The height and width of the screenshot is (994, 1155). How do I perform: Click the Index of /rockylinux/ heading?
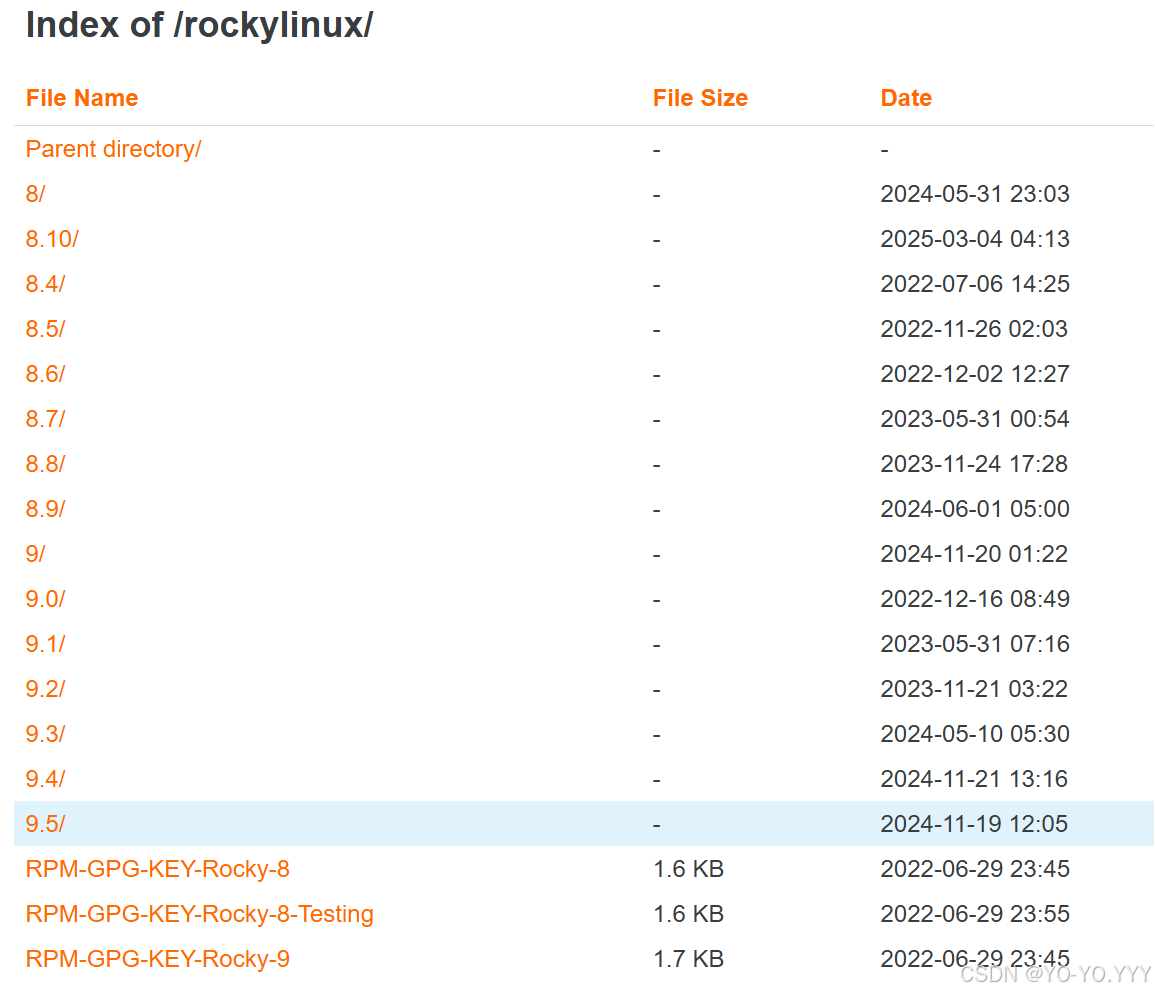[x=200, y=25]
